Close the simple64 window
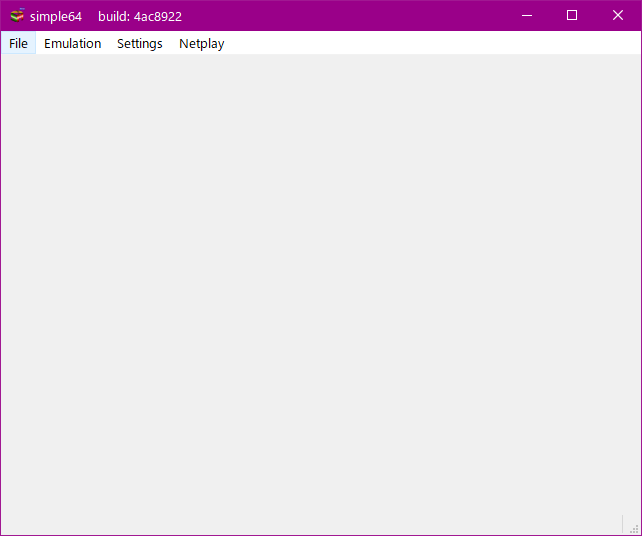 pos(618,16)
